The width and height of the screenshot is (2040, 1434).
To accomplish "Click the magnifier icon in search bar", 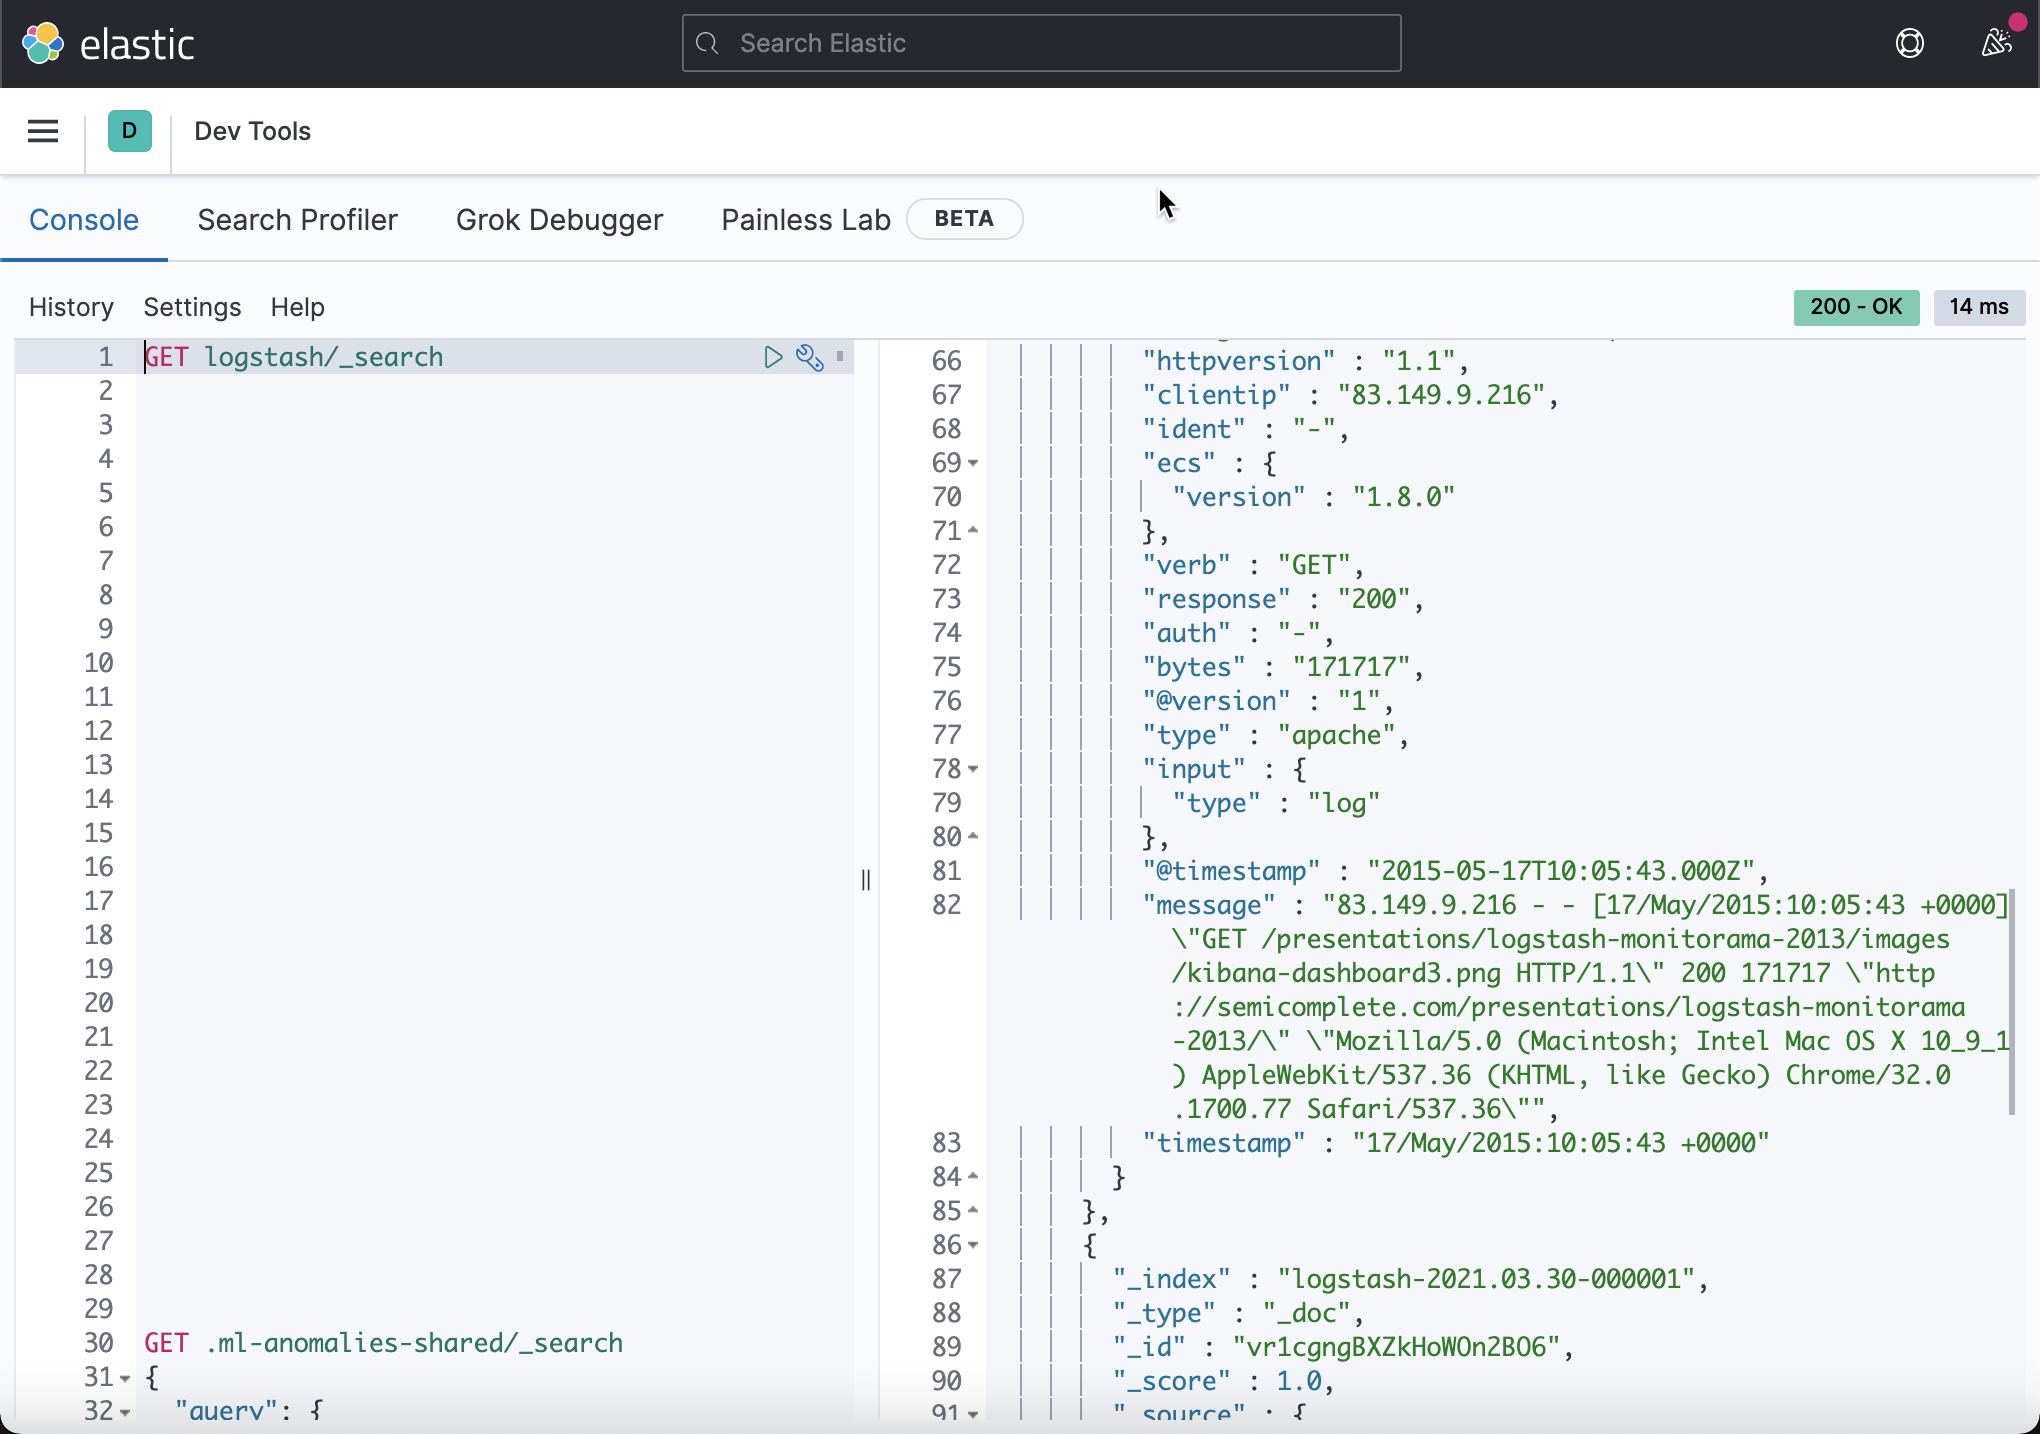I will click(x=708, y=43).
